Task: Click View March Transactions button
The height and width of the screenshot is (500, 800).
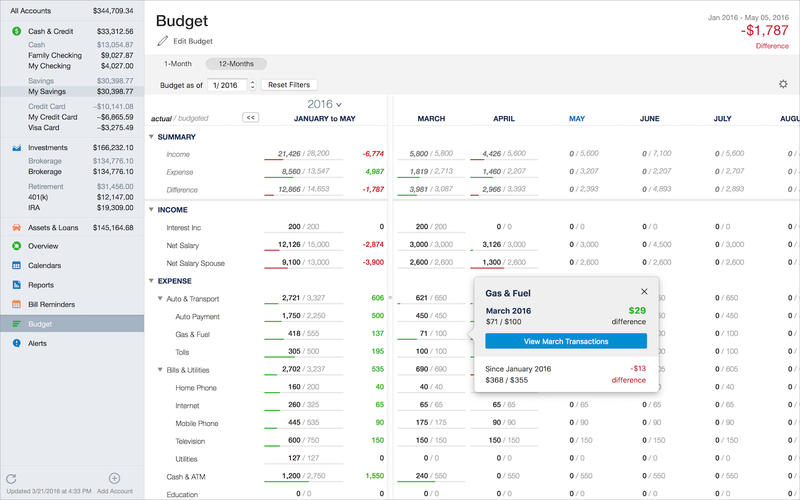Action: pyautogui.click(x=566, y=341)
